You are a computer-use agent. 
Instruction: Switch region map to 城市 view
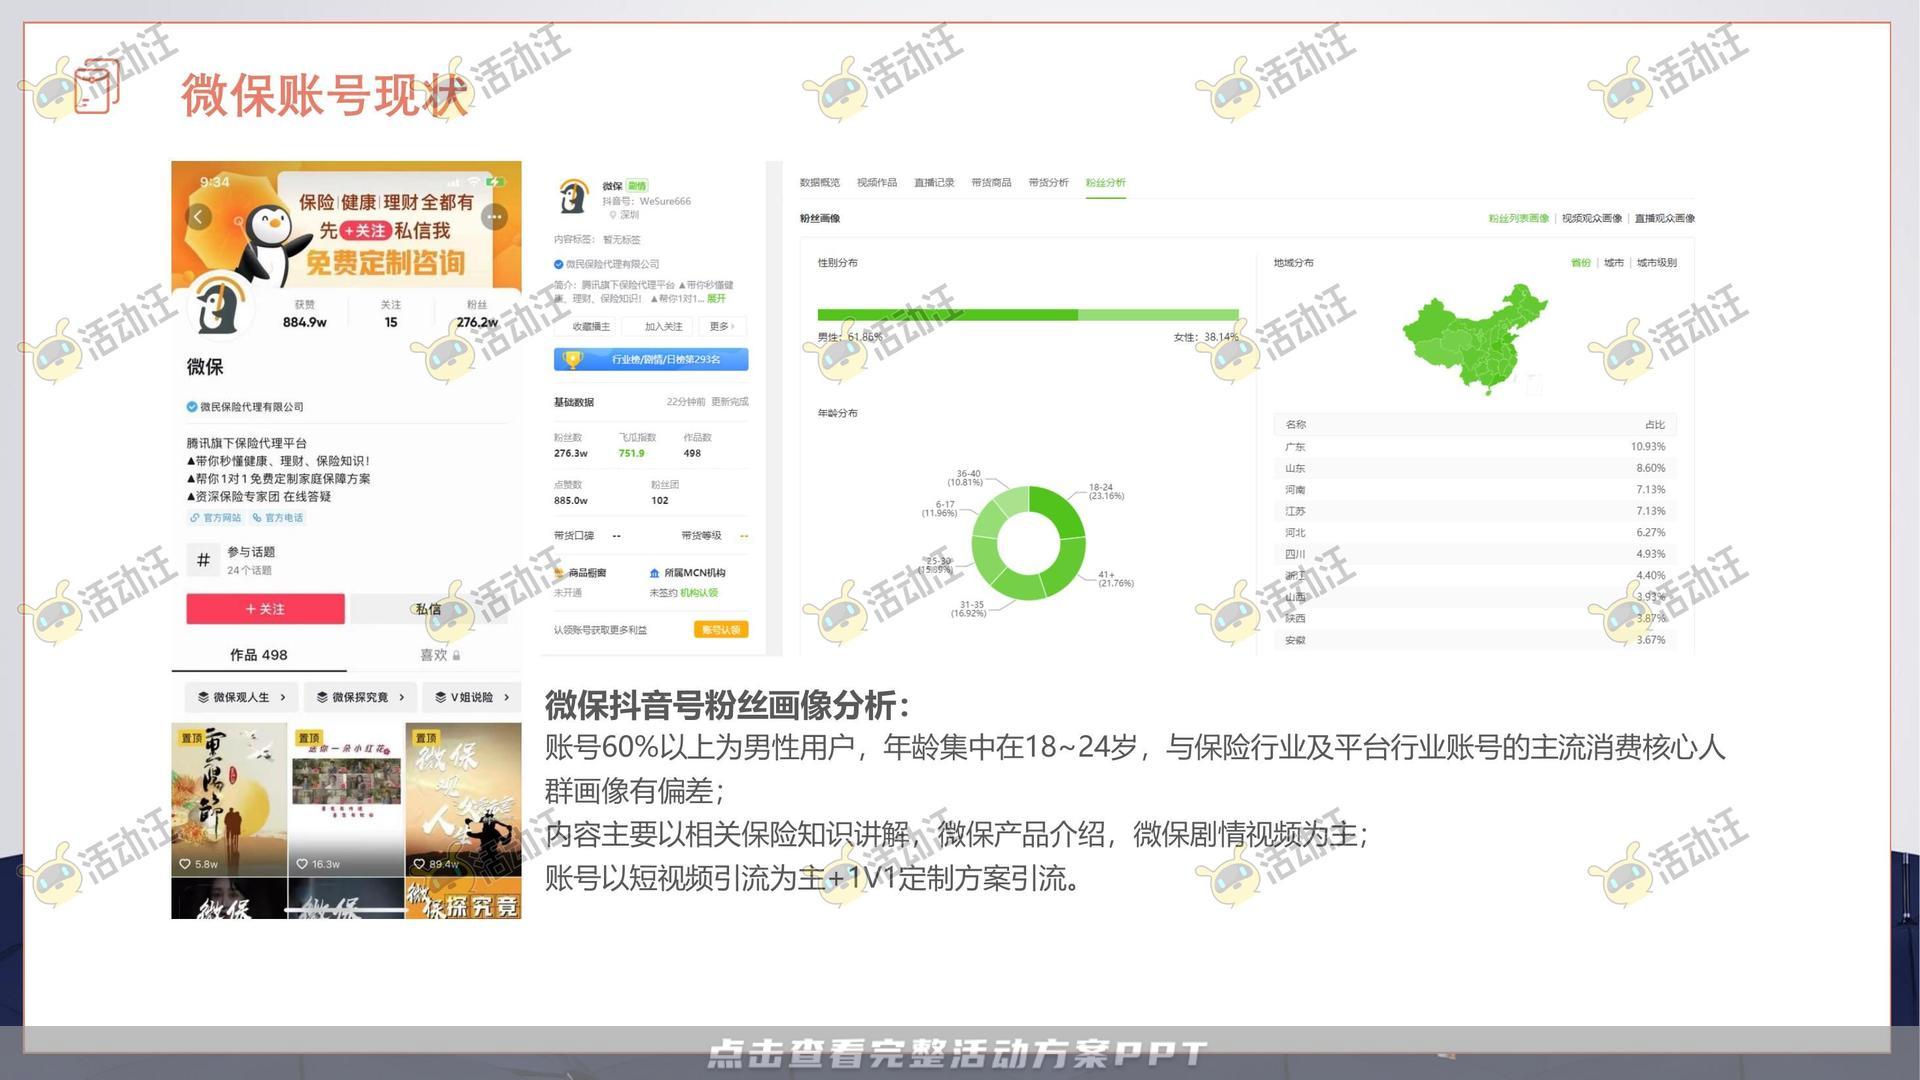coord(1614,263)
